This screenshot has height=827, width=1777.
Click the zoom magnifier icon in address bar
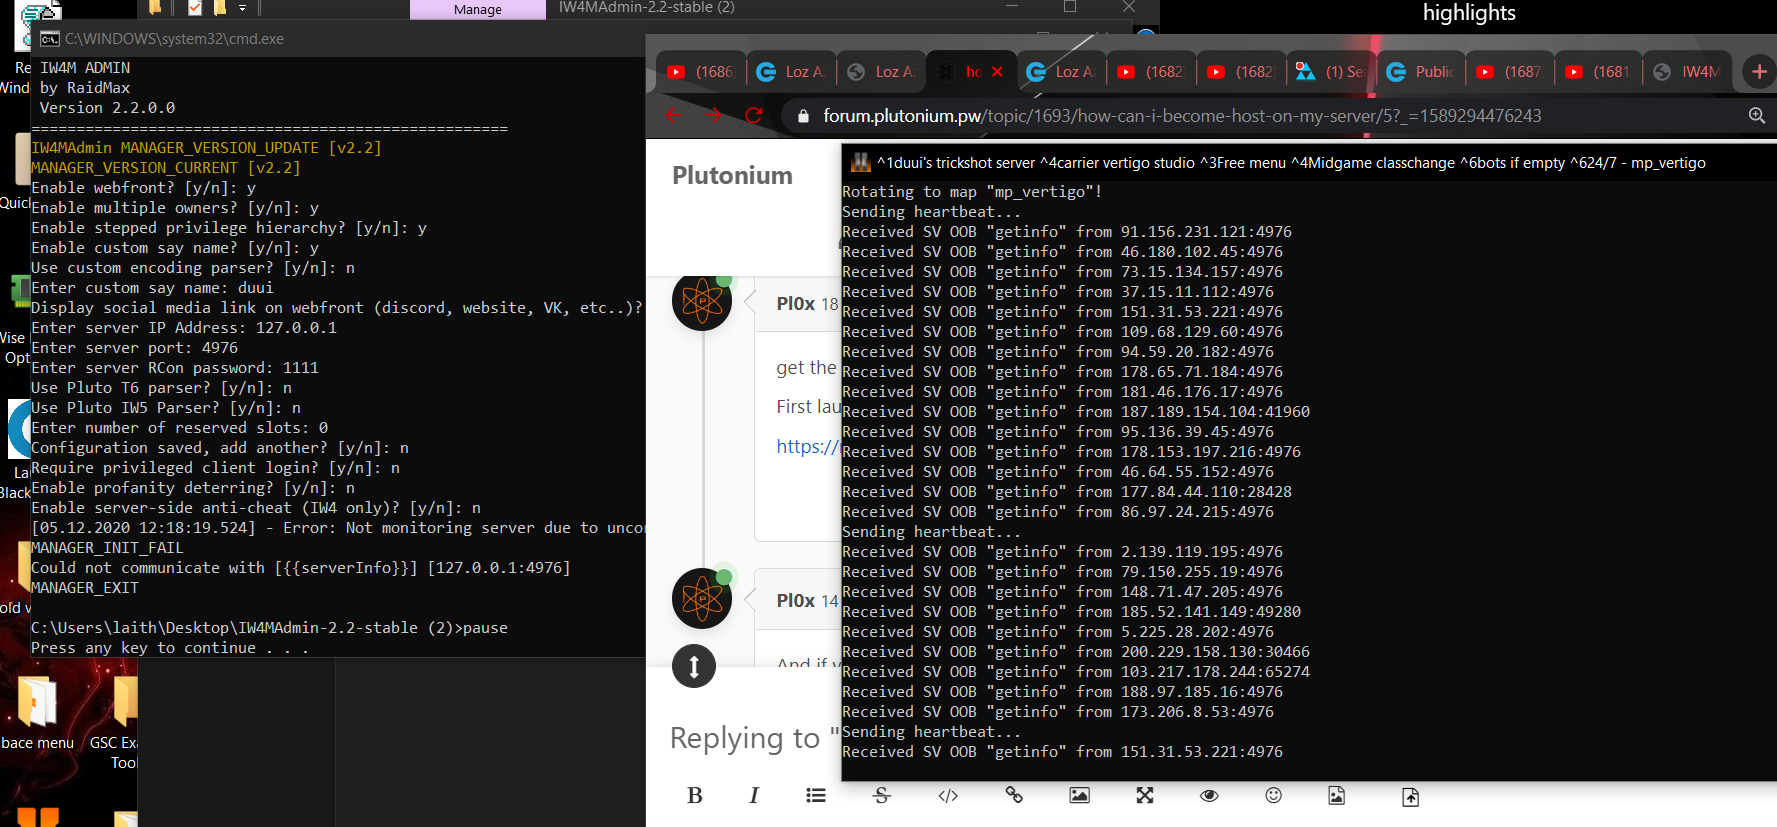click(x=1756, y=115)
